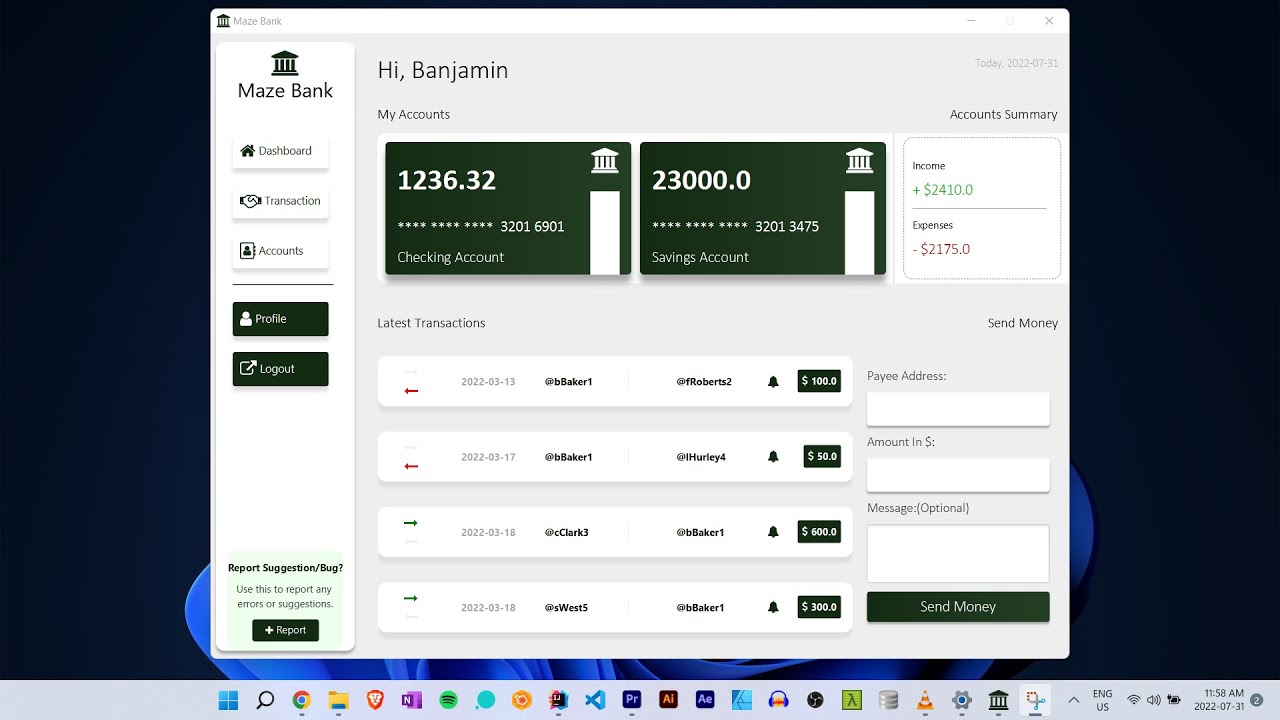Open VLC media player from the taskbar
Image resolution: width=1280 pixels, height=720 pixels.
(x=925, y=700)
